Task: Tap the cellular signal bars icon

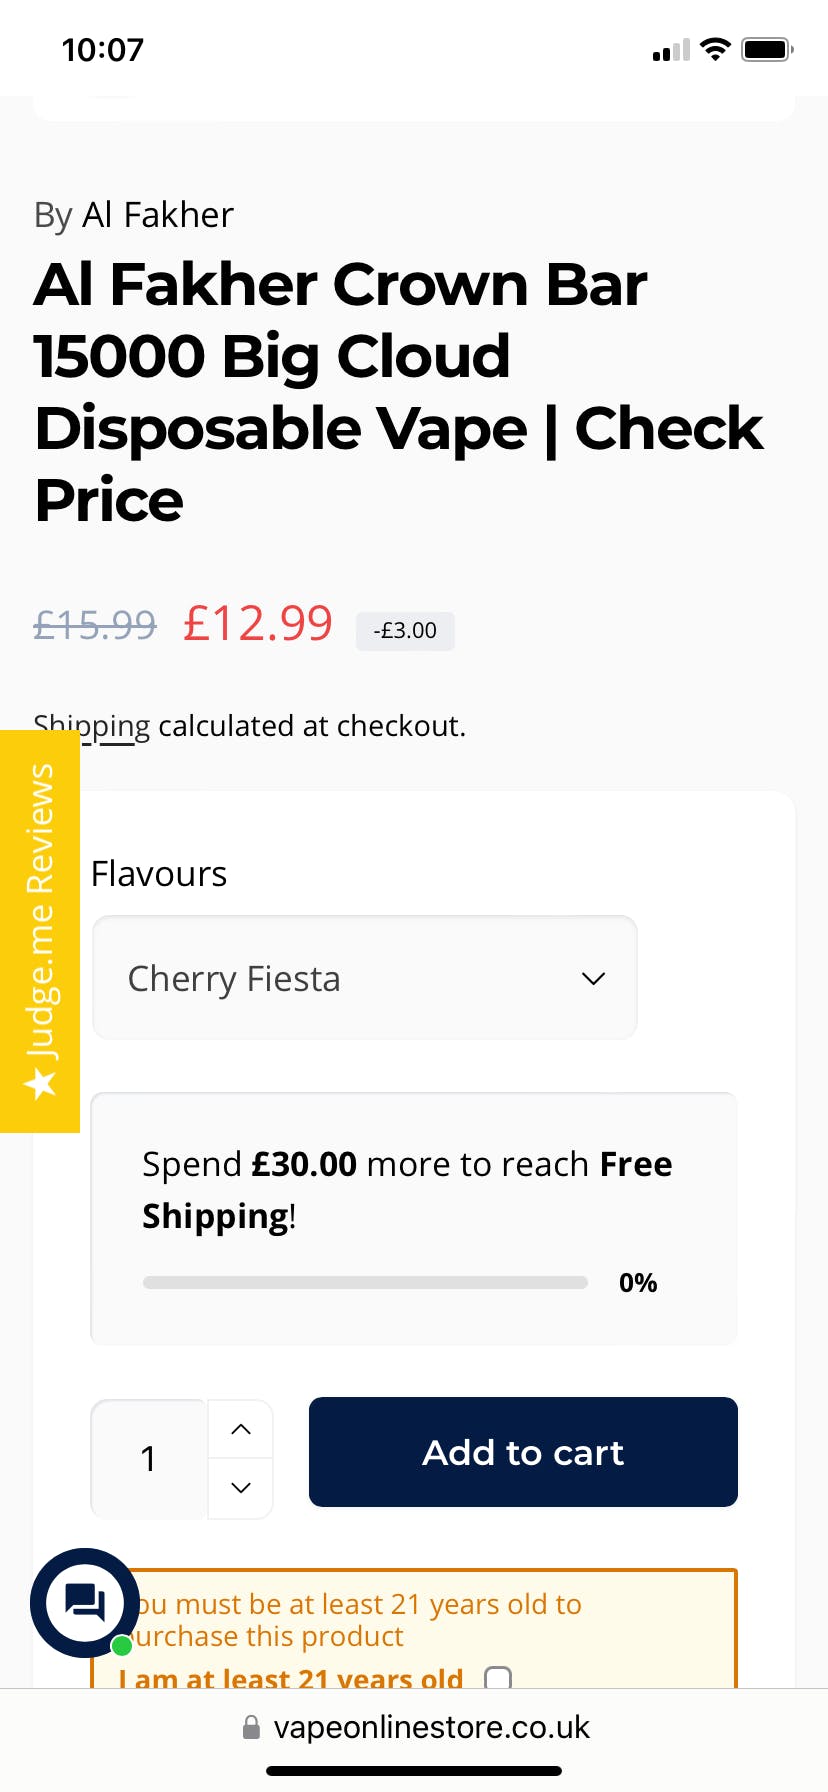Action: click(x=671, y=50)
